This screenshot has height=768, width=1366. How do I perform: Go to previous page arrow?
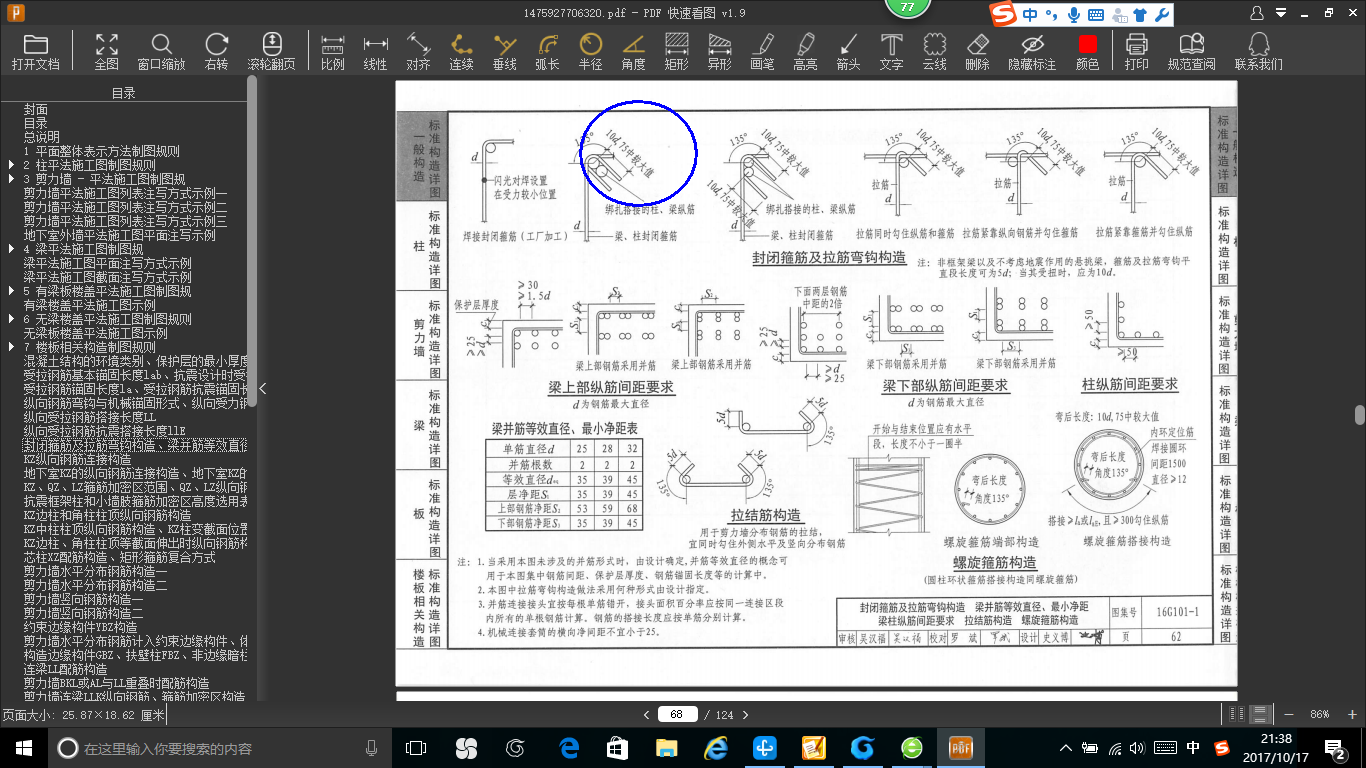pos(646,714)
